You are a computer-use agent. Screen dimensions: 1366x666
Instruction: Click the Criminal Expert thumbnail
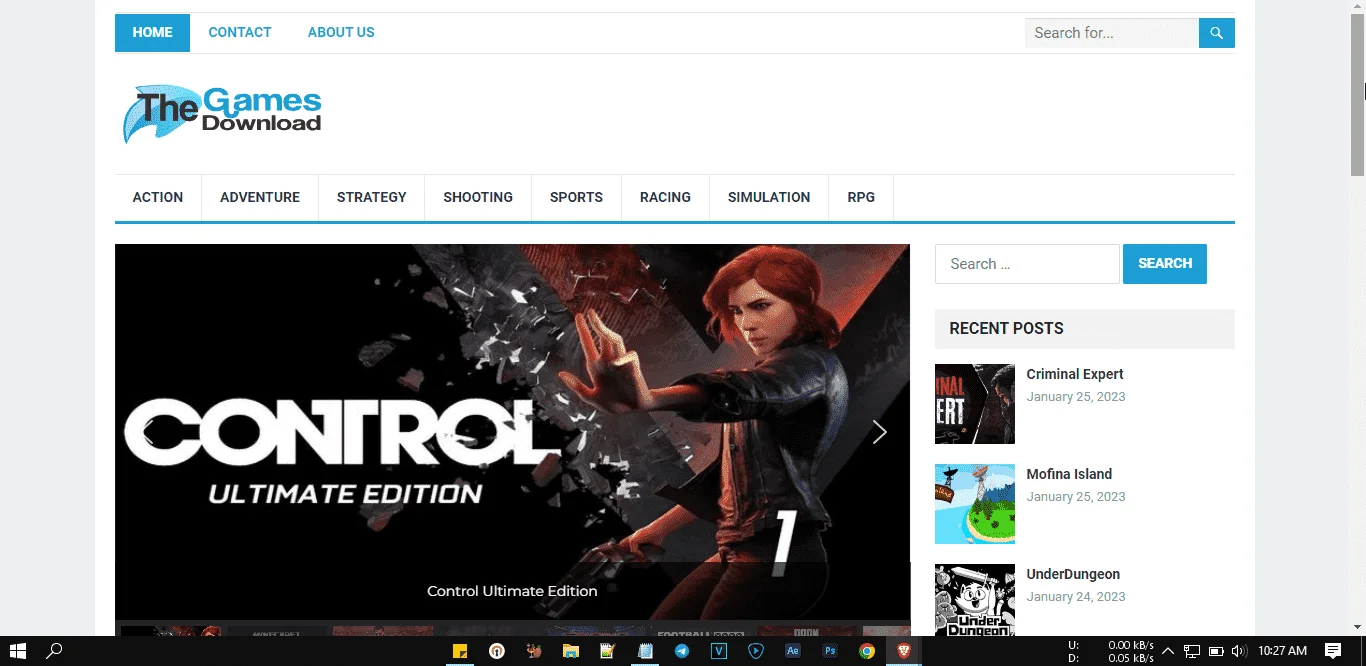(975, 404)
